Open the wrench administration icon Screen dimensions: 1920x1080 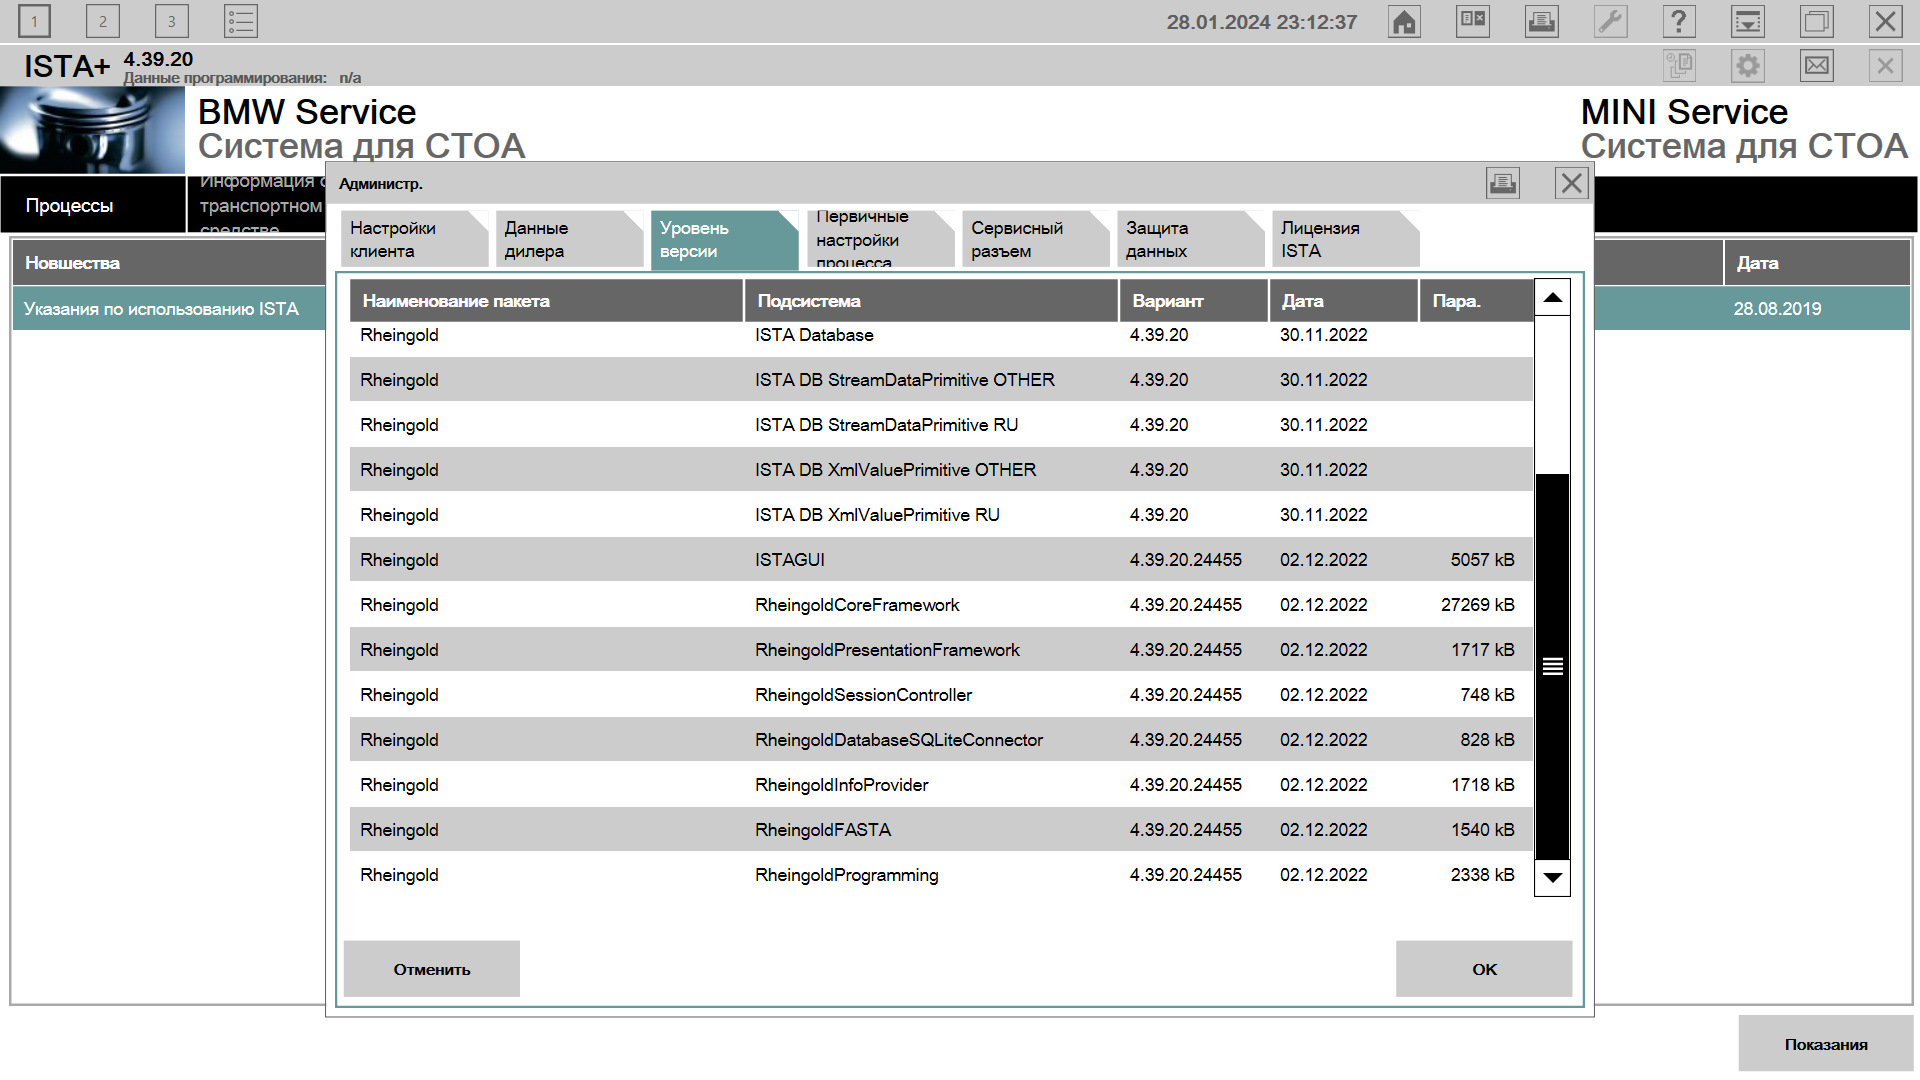click(1611, 21)
